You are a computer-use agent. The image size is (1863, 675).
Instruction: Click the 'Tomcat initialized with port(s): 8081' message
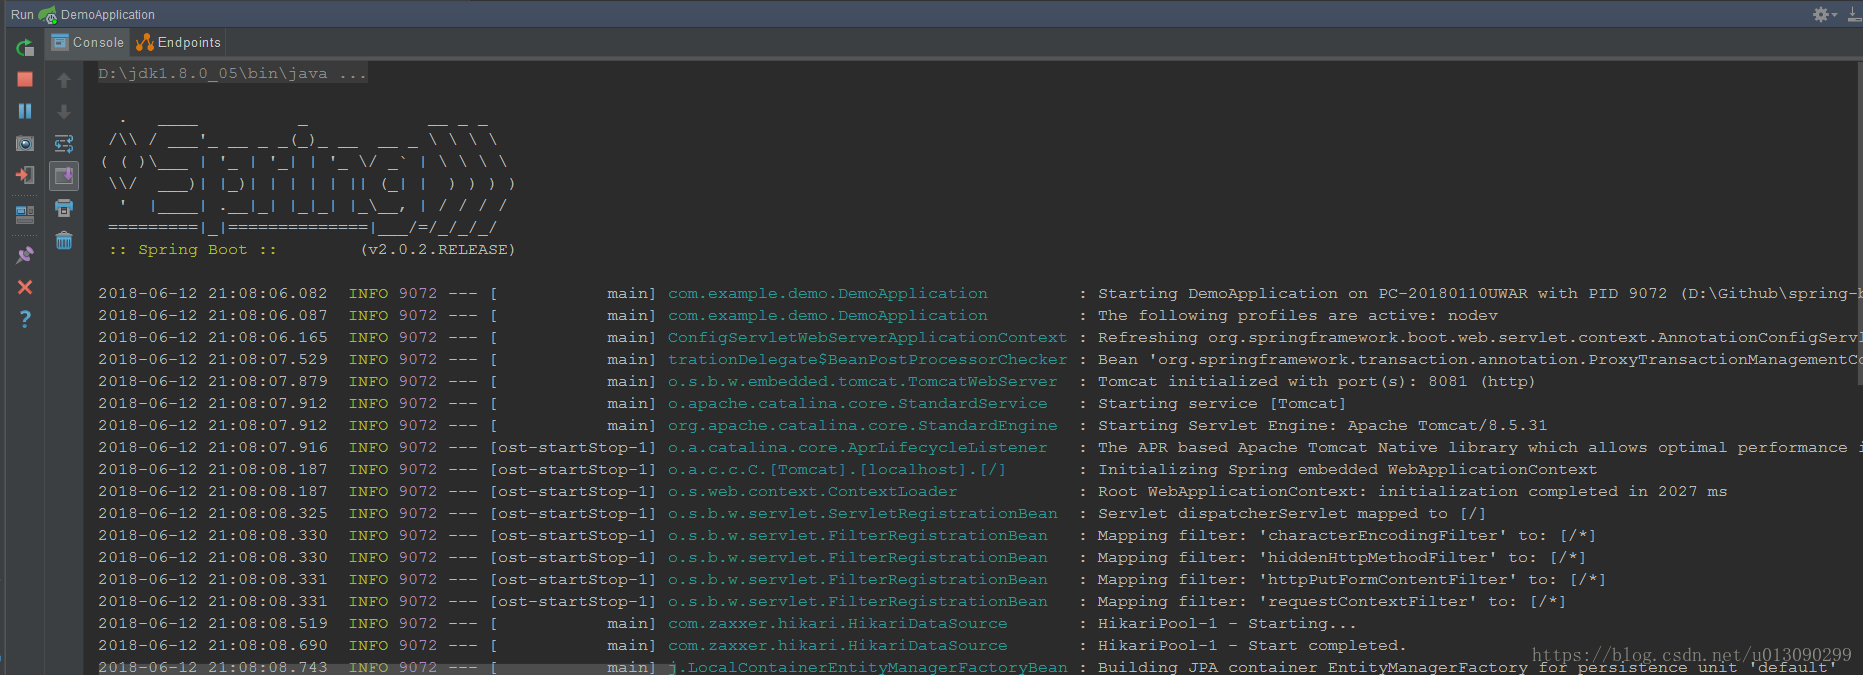pyautogui.click(x=1316, y=381)
